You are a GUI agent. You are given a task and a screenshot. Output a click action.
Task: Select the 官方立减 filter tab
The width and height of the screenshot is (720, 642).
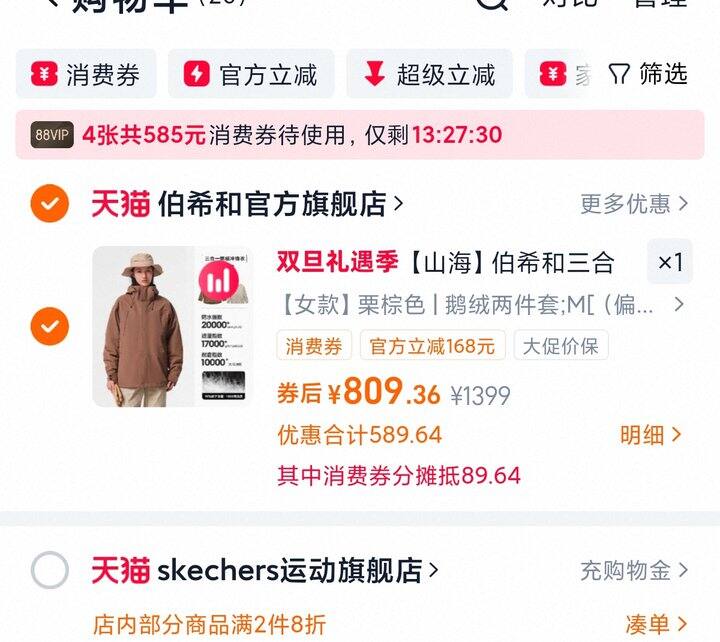pos(251,73)
